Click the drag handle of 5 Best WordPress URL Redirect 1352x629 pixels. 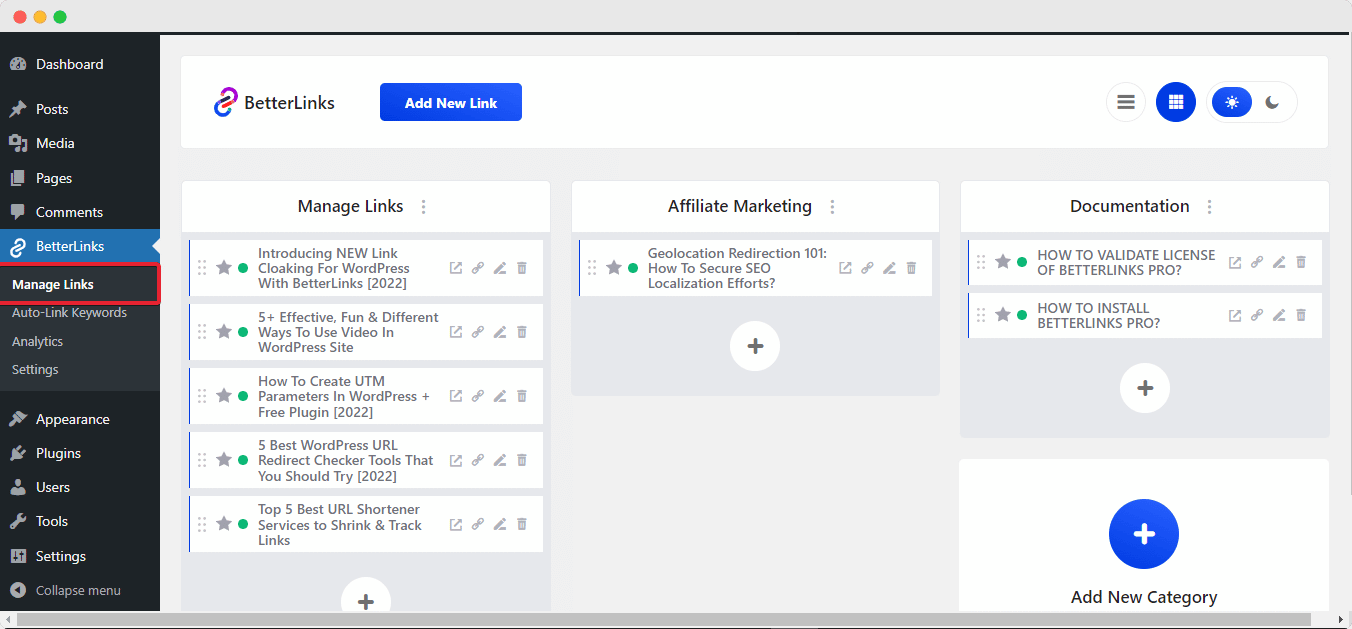coord(202,460)
